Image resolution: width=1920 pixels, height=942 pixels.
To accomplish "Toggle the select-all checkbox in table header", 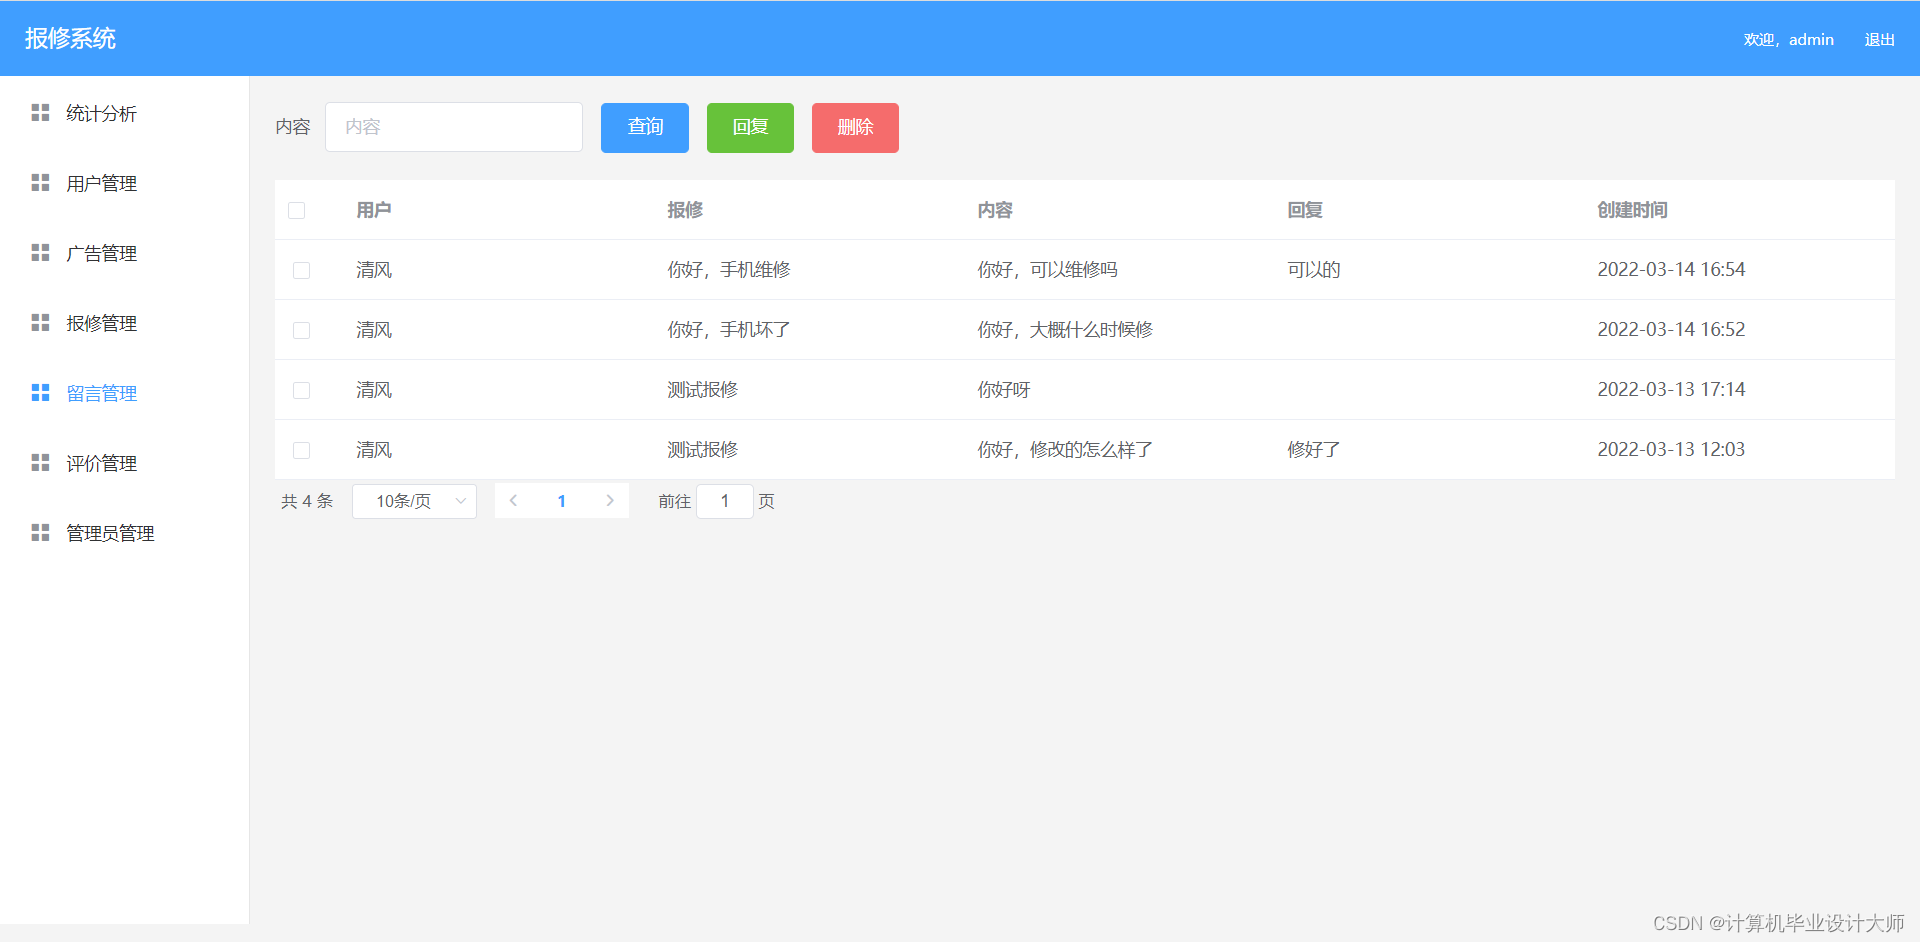I will pyautogui.click(x=296, y=210).
